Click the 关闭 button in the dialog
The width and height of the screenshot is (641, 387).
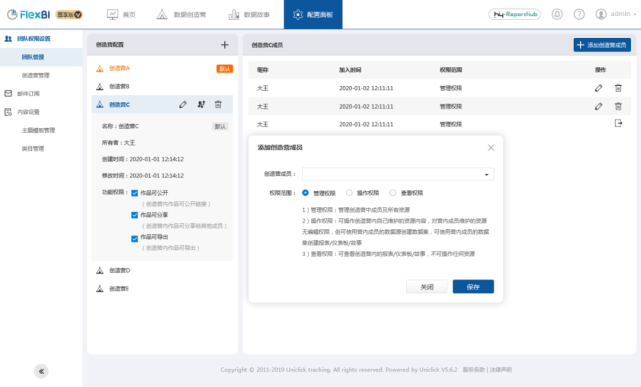pos(427,286)
